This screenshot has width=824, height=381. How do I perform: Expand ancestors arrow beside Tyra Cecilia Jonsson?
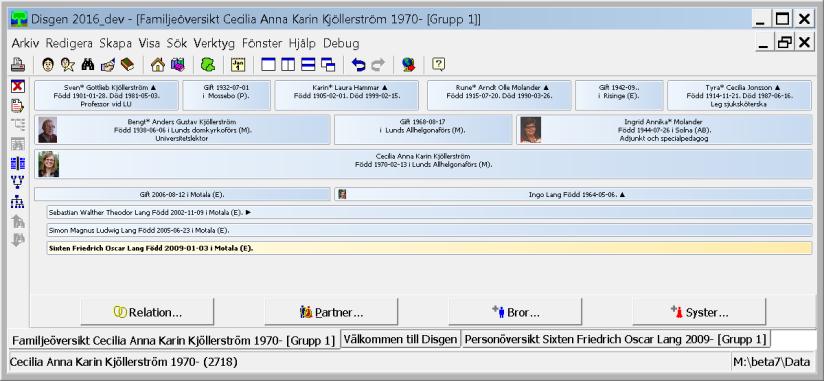pyautogui.click(x=777, y=88)
